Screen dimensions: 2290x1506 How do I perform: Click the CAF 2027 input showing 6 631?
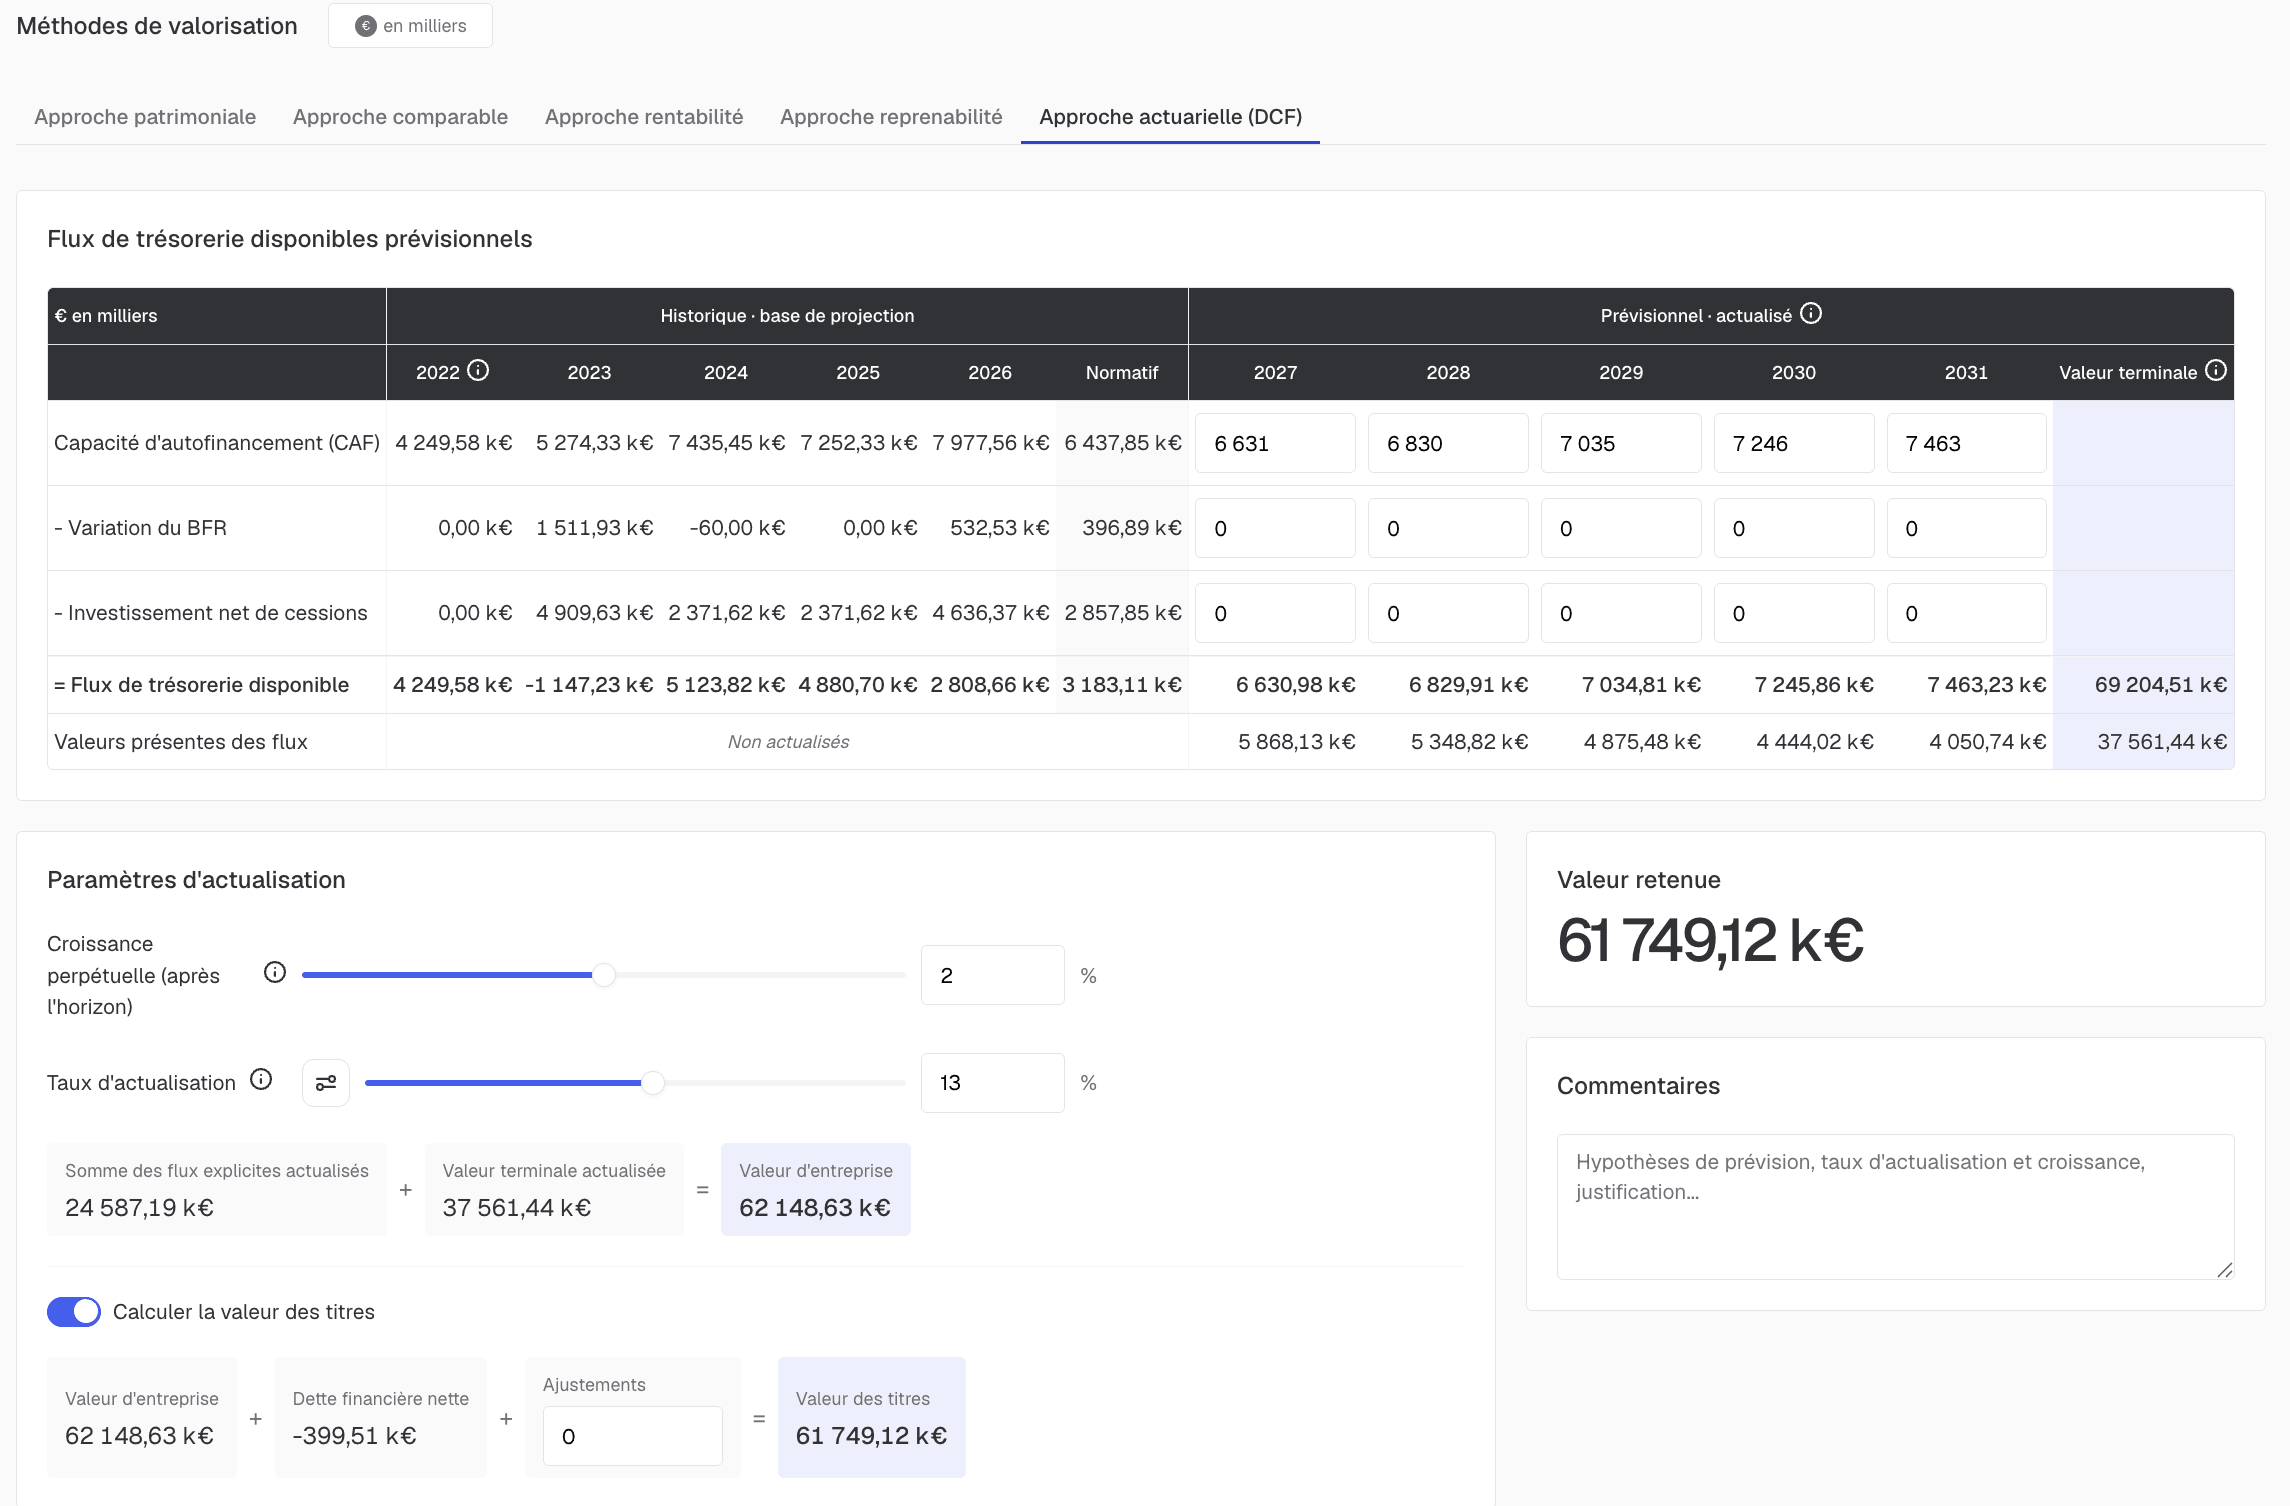click(x=1275, y=443)
